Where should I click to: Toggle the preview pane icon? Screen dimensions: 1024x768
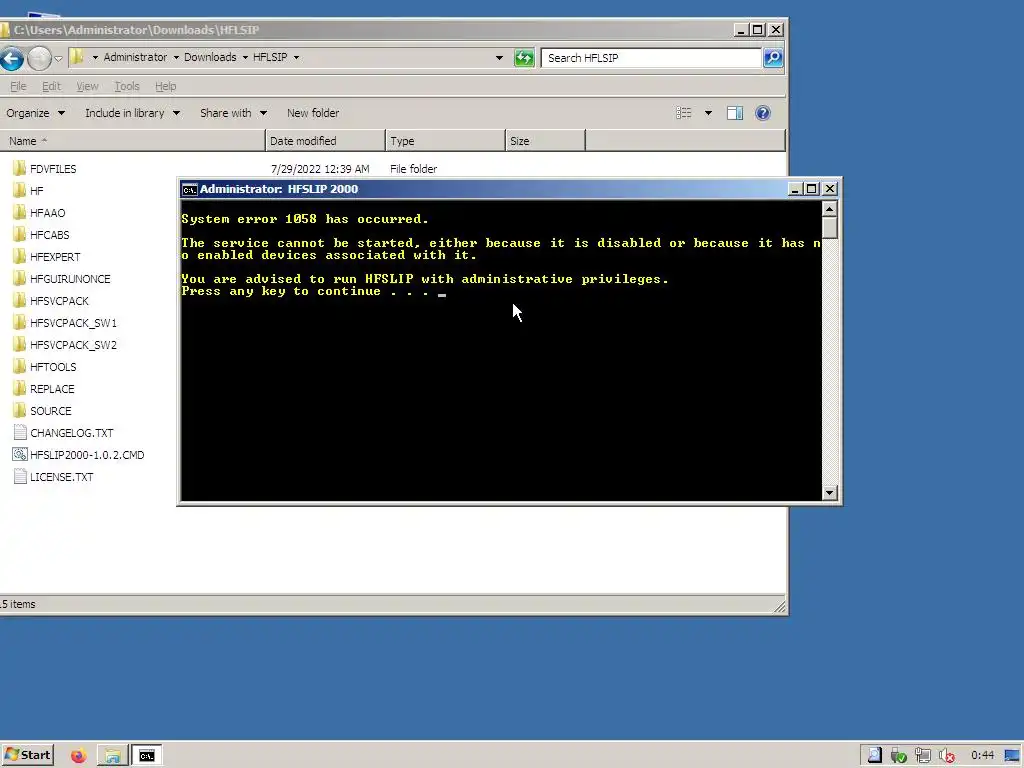tap(735, 113)
